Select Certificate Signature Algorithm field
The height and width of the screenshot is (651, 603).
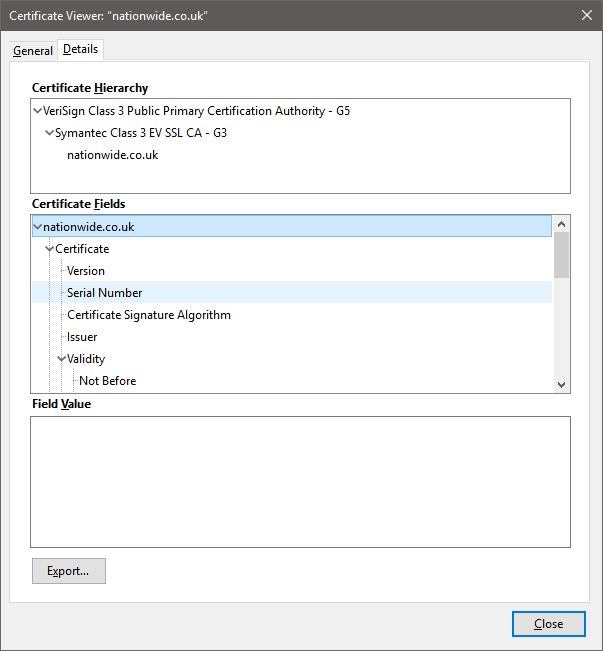pos(148,315)
